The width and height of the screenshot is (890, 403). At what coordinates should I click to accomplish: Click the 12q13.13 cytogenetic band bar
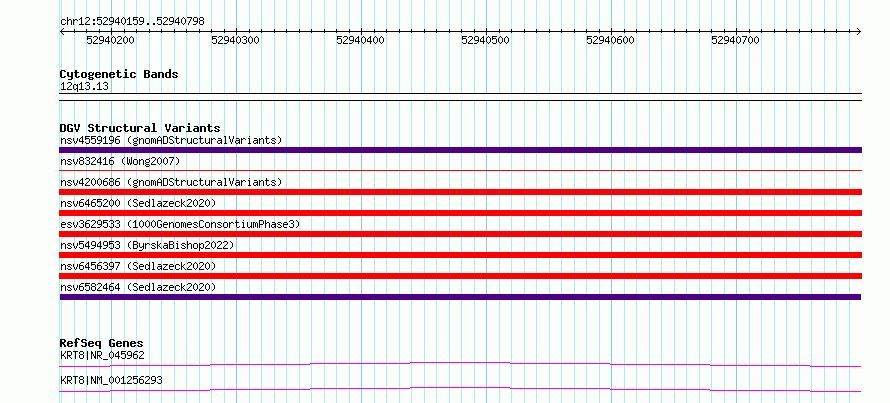pyautogui.click(x=460, y=97)
